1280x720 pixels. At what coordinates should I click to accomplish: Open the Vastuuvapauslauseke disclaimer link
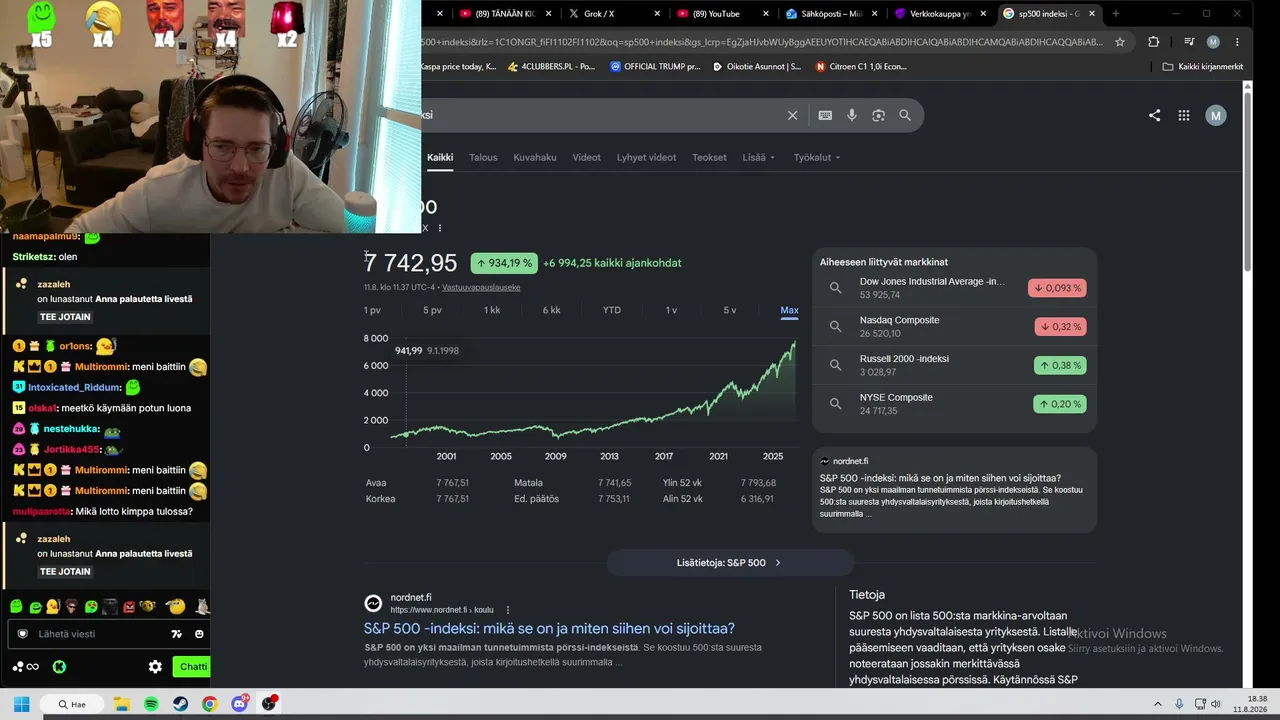pos(481,287)
